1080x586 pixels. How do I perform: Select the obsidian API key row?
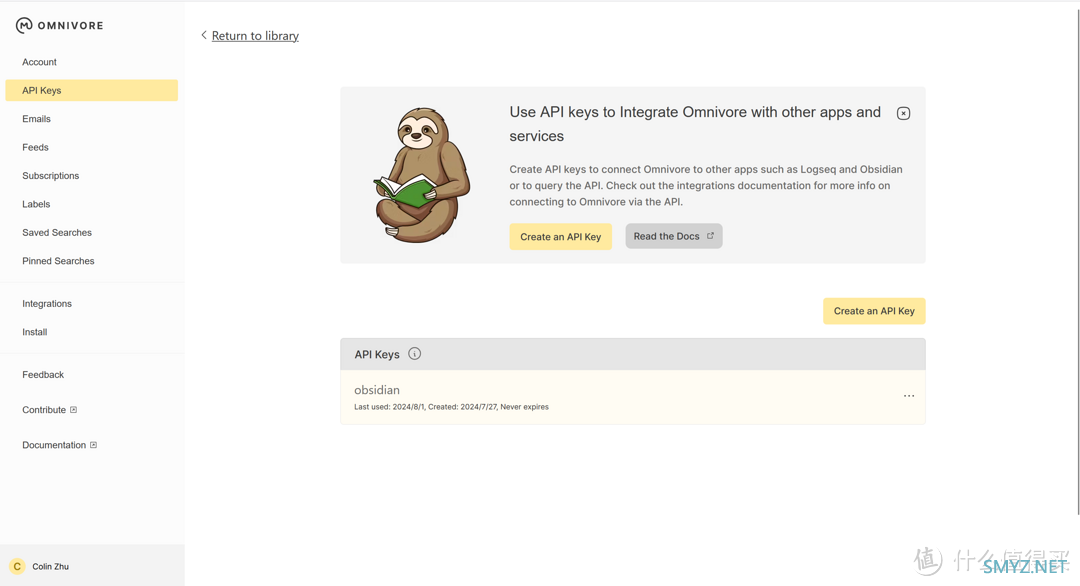(x=632, y=397)
